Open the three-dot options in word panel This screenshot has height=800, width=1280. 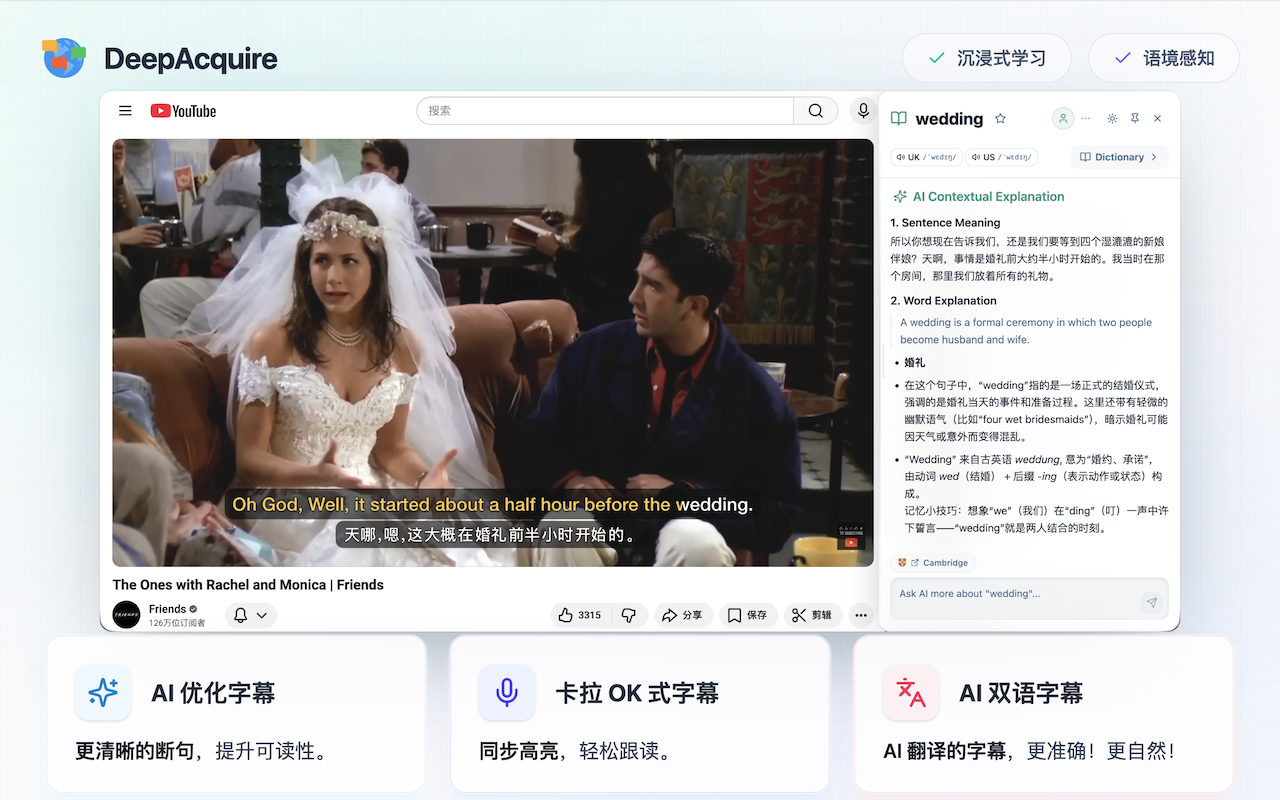tap(1086, 118)
